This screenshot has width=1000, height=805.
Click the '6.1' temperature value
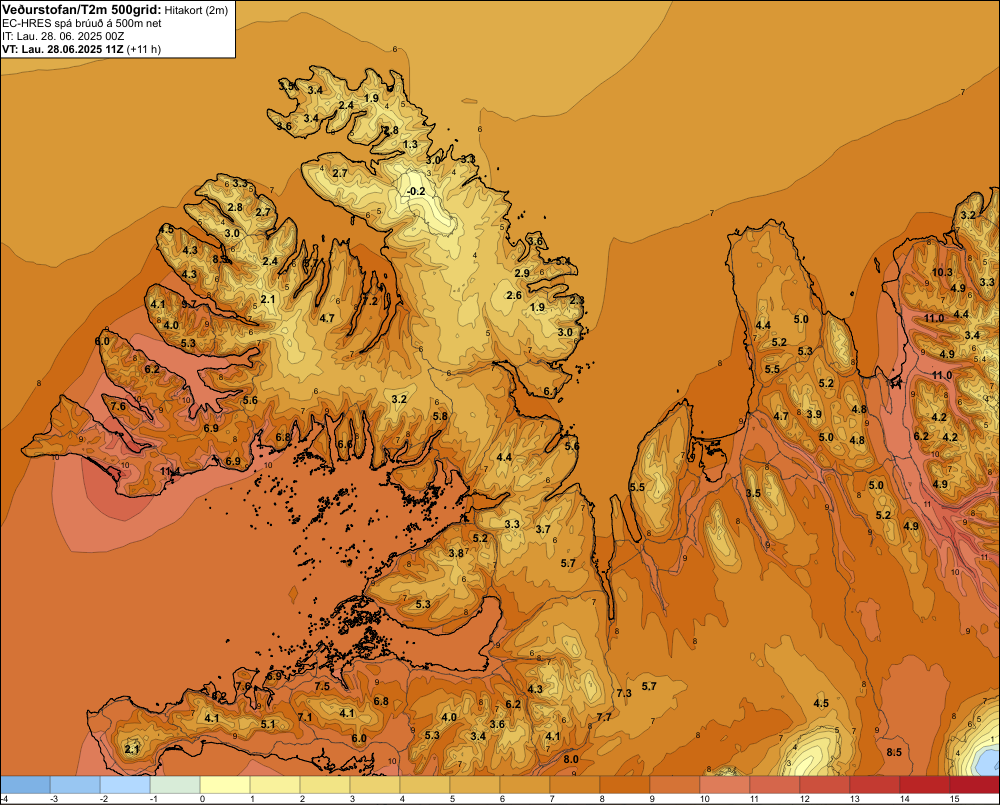pos(550,392)
